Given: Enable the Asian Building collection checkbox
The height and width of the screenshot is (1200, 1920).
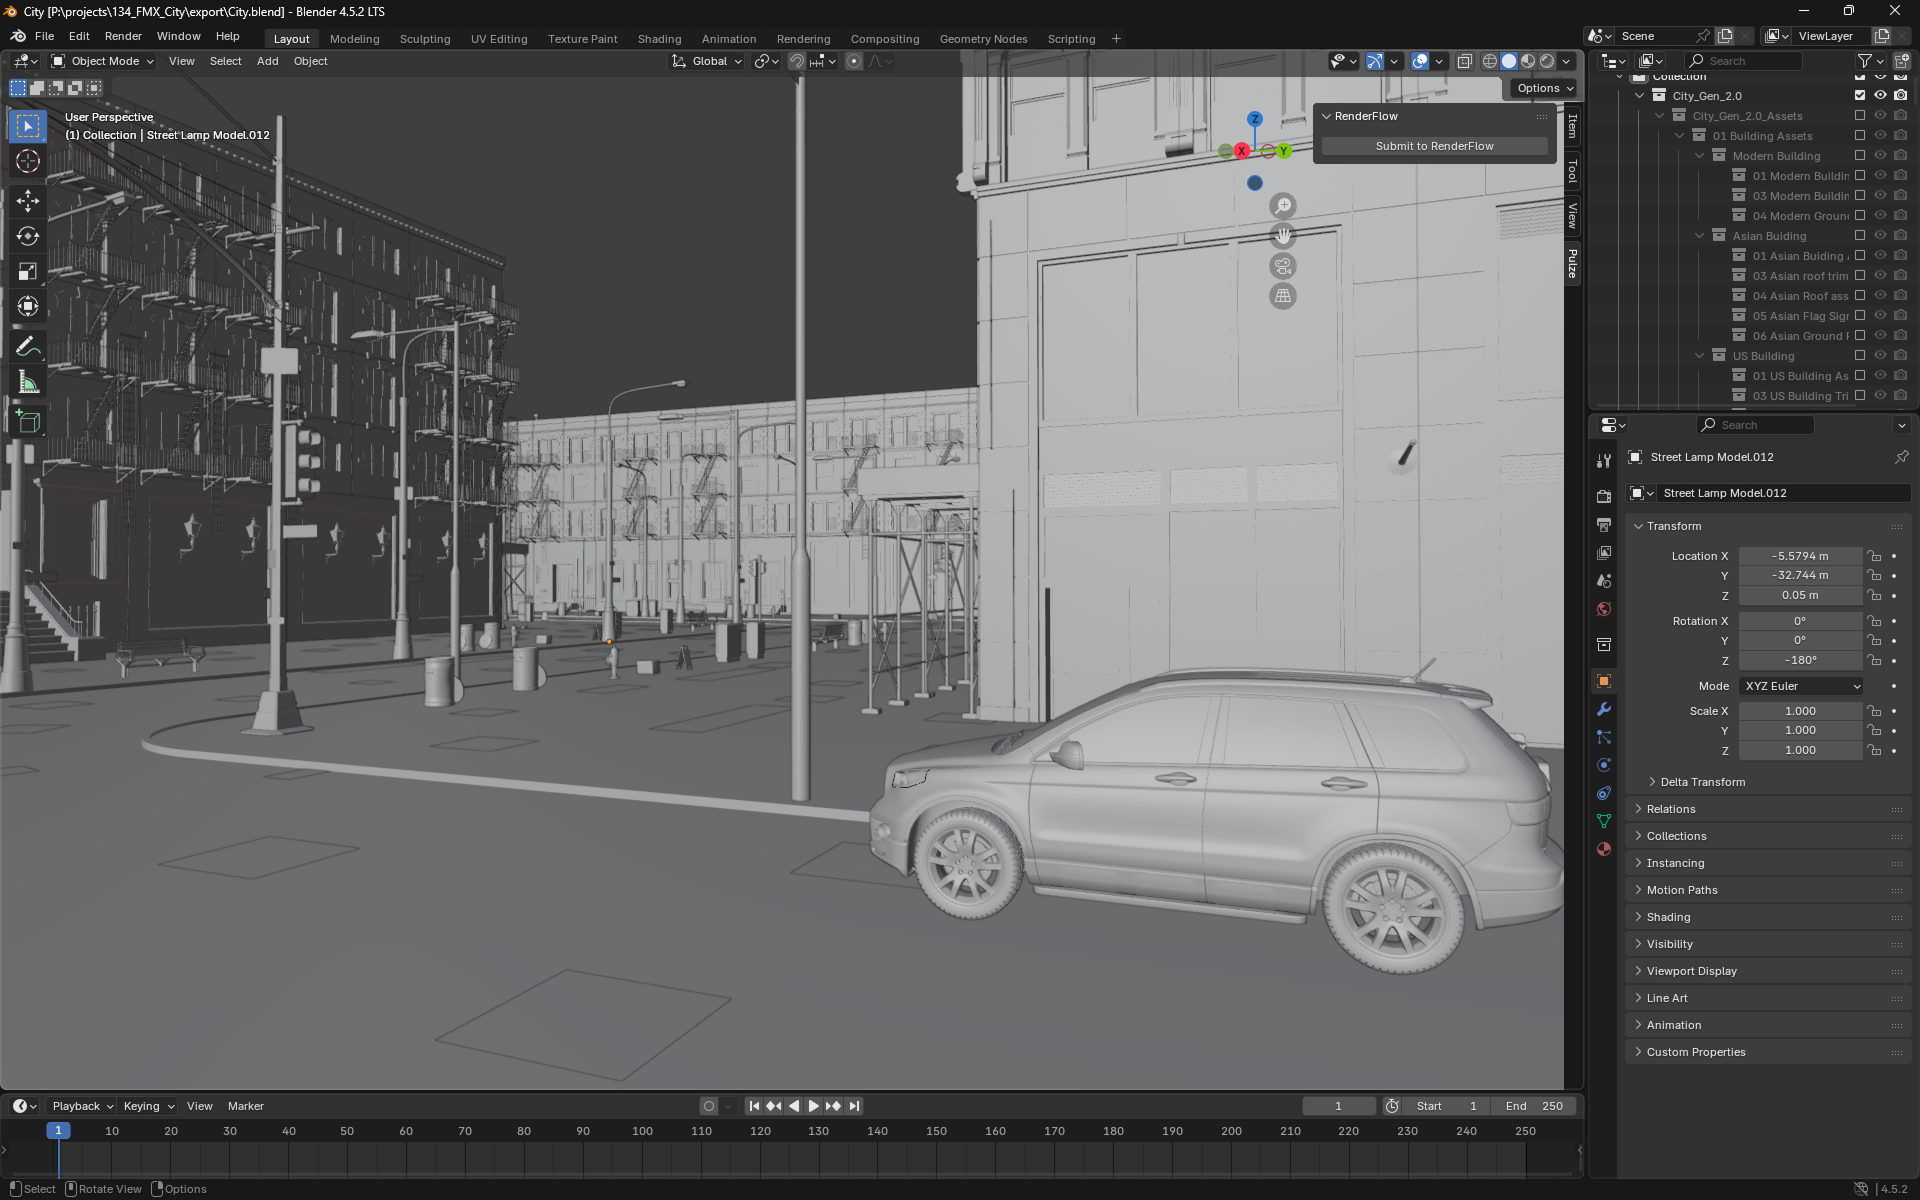Looking at the screenshot, I should pyautogui.click(x=1860, y=236).
